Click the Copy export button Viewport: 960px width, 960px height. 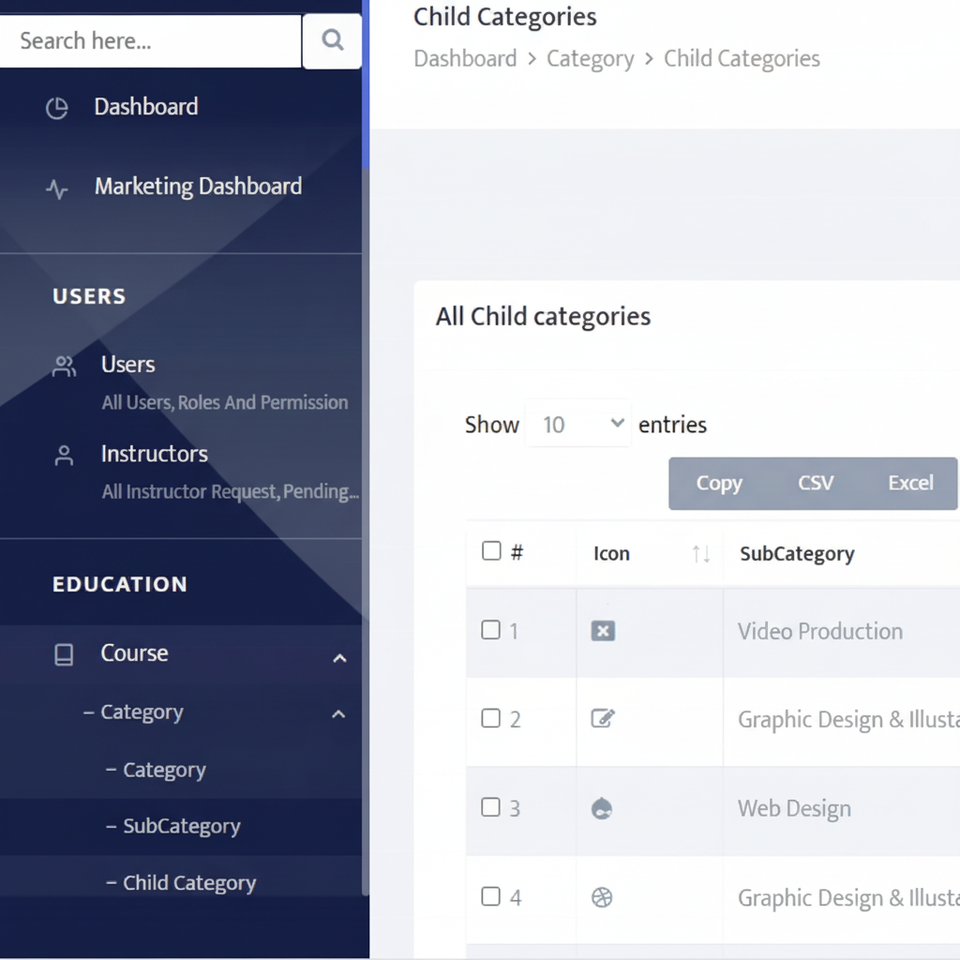(719, 484)
